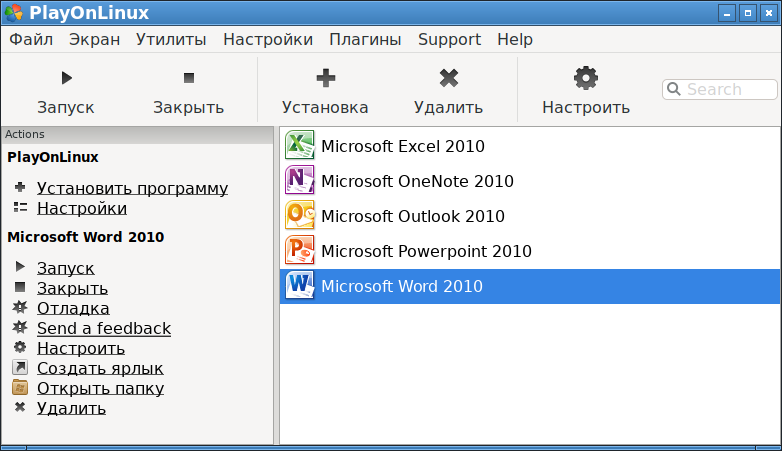Click the Microsoft Outlook 2010 icon
This screenshot has width=782, height=451.
coord(300,215)
